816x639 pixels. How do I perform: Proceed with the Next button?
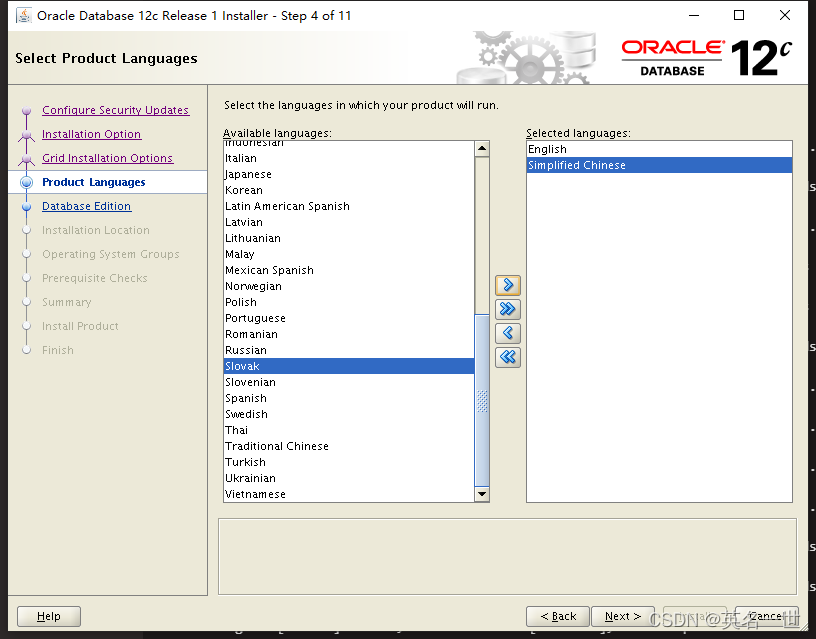pos(623,616)
